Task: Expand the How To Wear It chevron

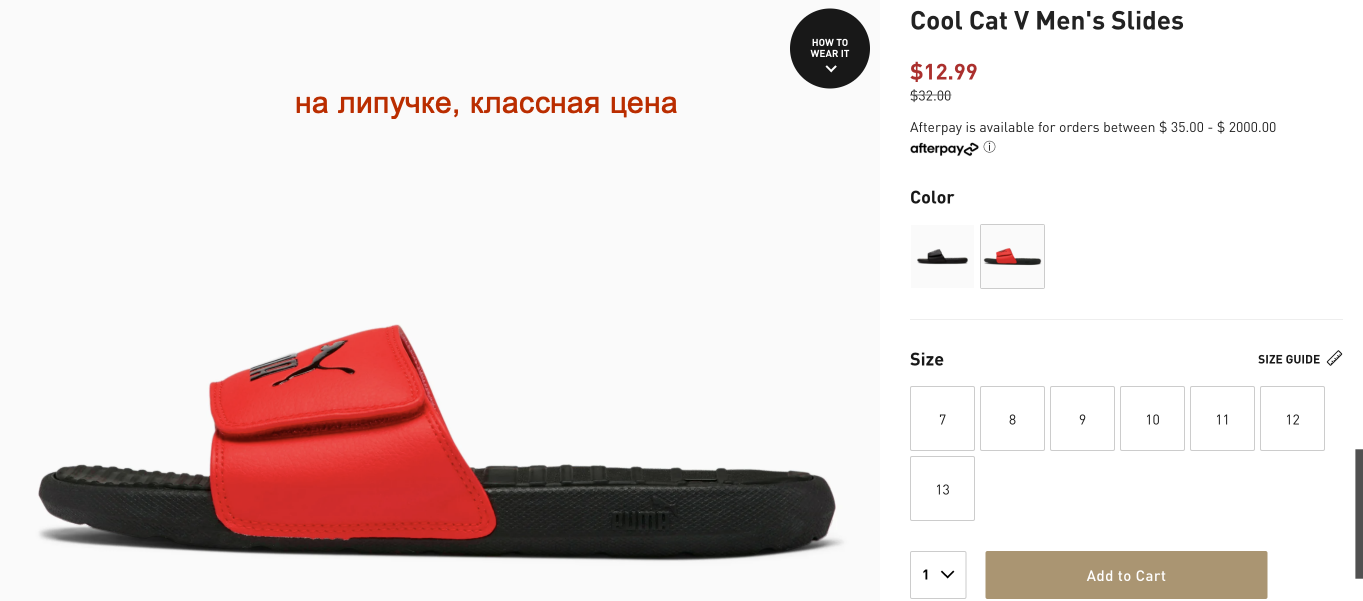Action: pyautogui.click(x=830, y=69)
